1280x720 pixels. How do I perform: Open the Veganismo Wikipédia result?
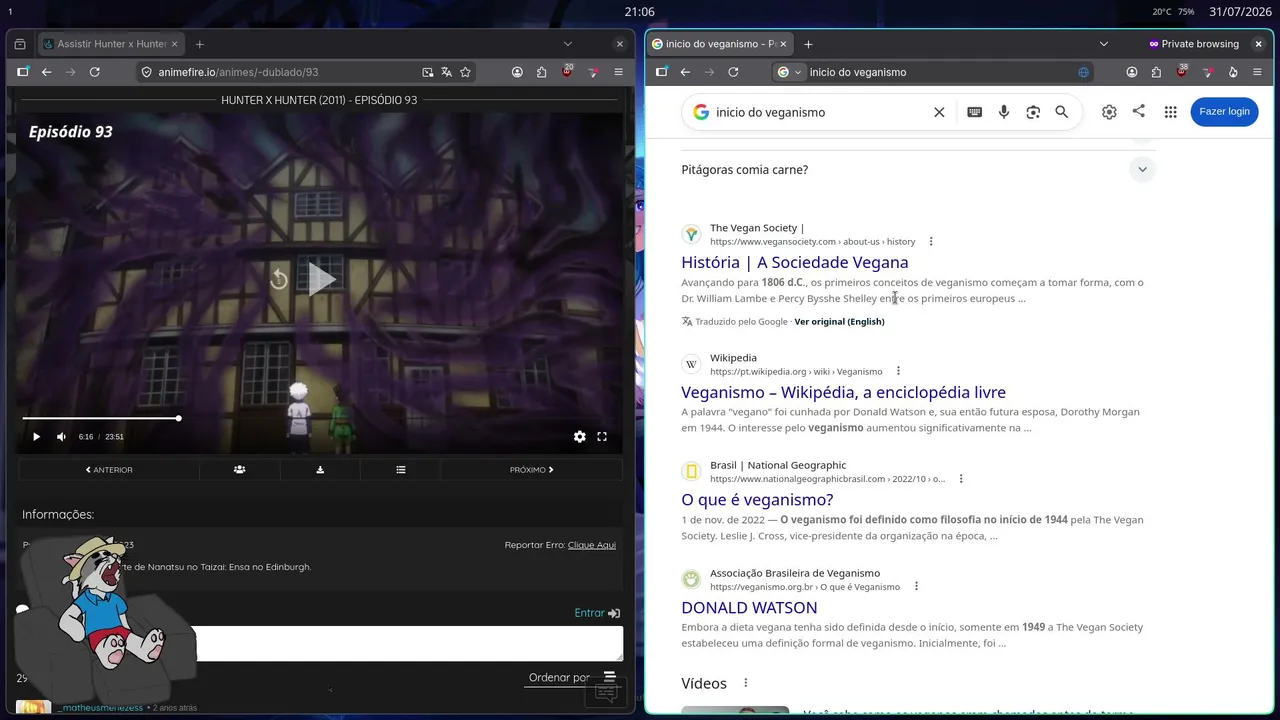[x=843, y=392]
